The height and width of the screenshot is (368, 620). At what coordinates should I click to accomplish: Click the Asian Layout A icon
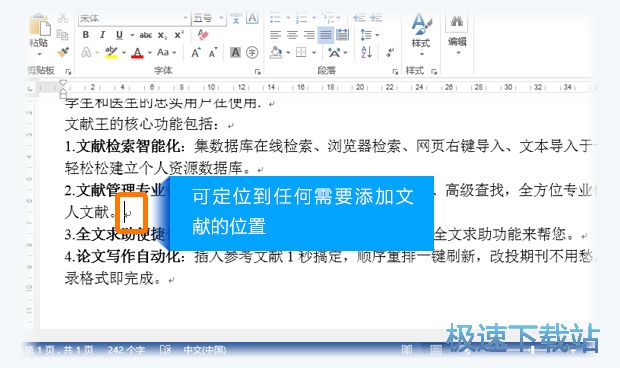[x=334, y=52]
